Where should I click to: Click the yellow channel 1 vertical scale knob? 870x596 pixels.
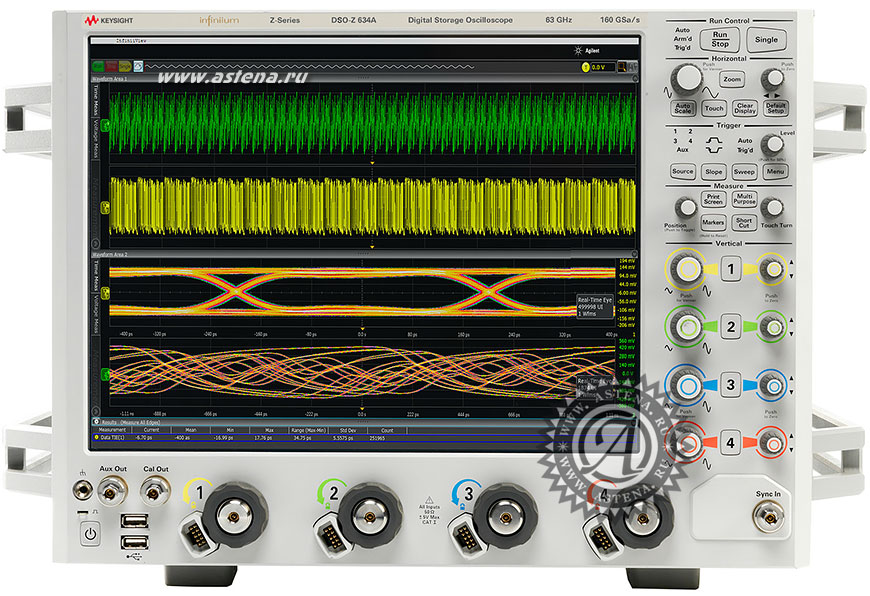pos(686,269)
